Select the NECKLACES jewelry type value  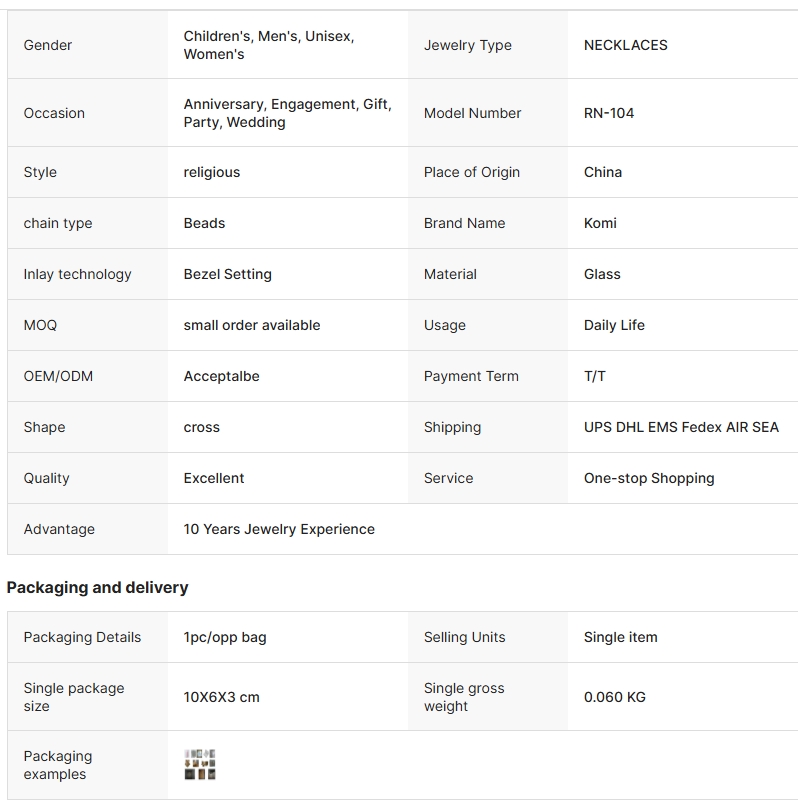click(x=625, y=45)
